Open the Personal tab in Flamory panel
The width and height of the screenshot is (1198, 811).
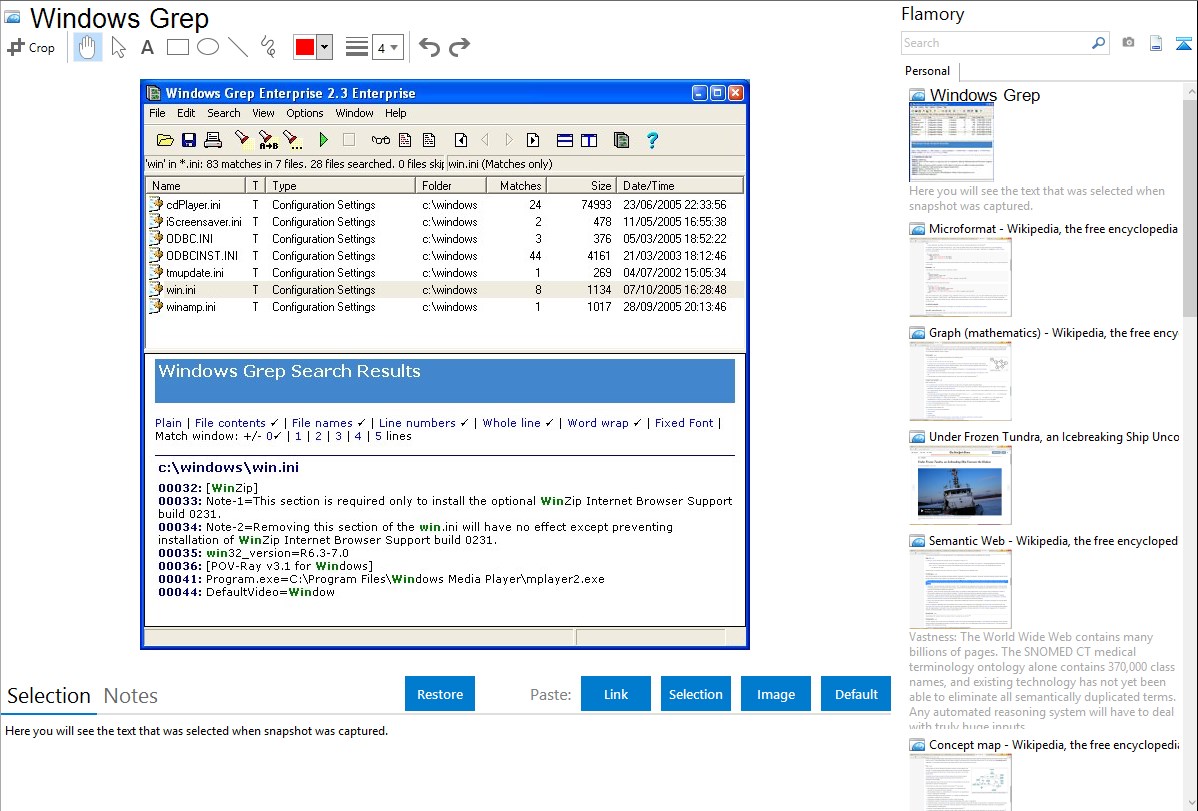click(x=928, y=71)
